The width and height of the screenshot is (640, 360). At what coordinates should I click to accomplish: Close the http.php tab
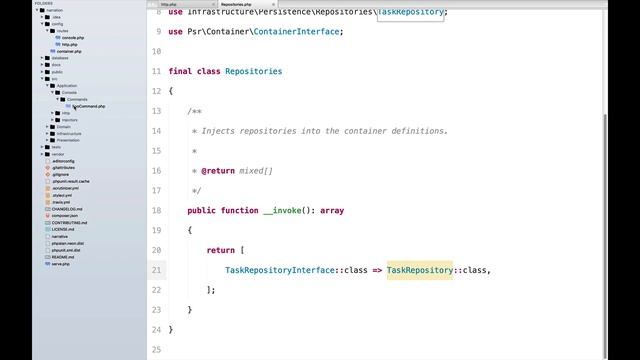point(213,4)
